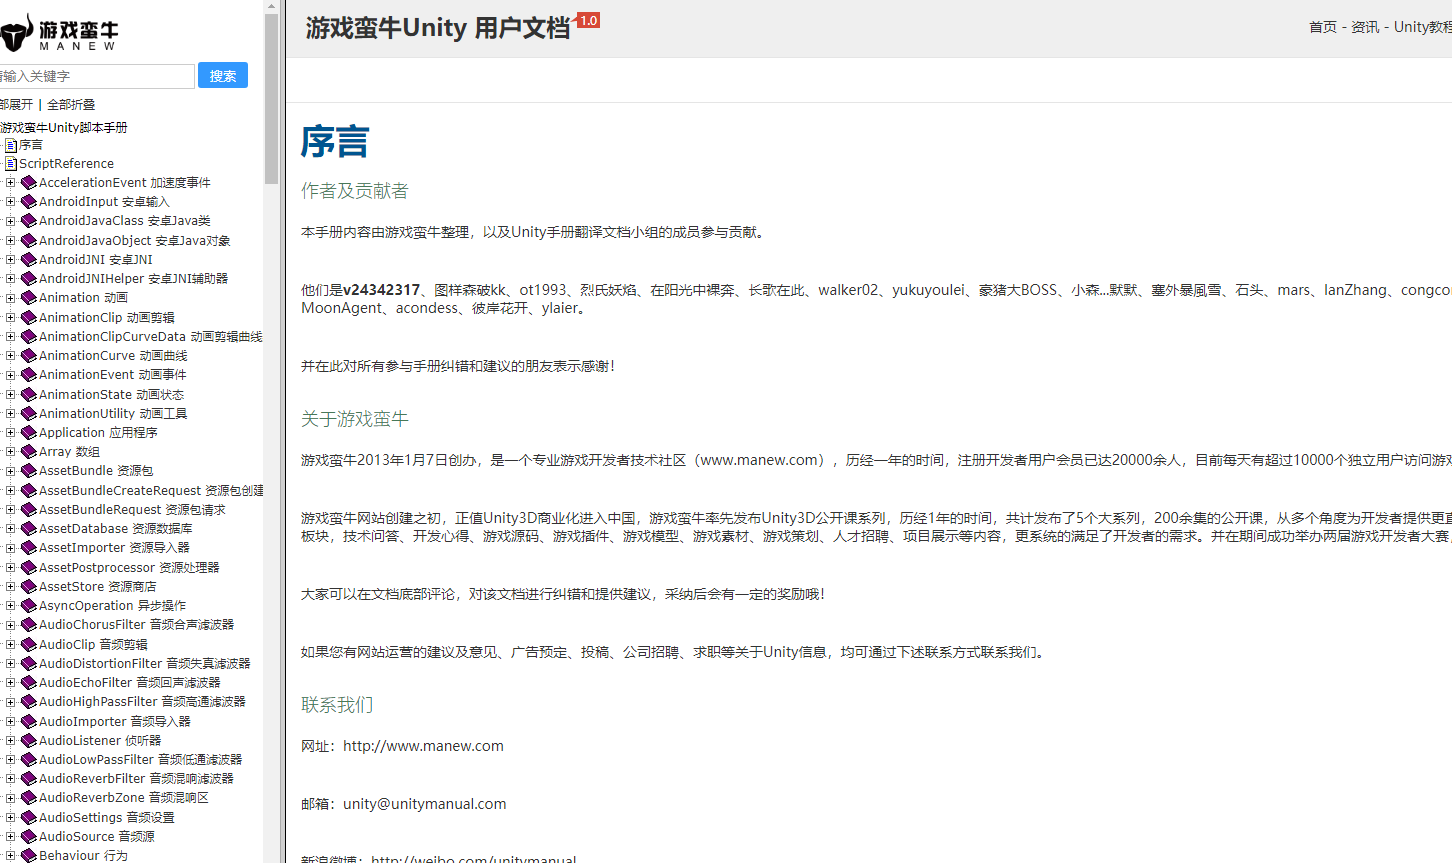The width and height of the screenshot is (1452, 863).
Task: Click the AssetBundle book icon
Action: tap(29, 471)
